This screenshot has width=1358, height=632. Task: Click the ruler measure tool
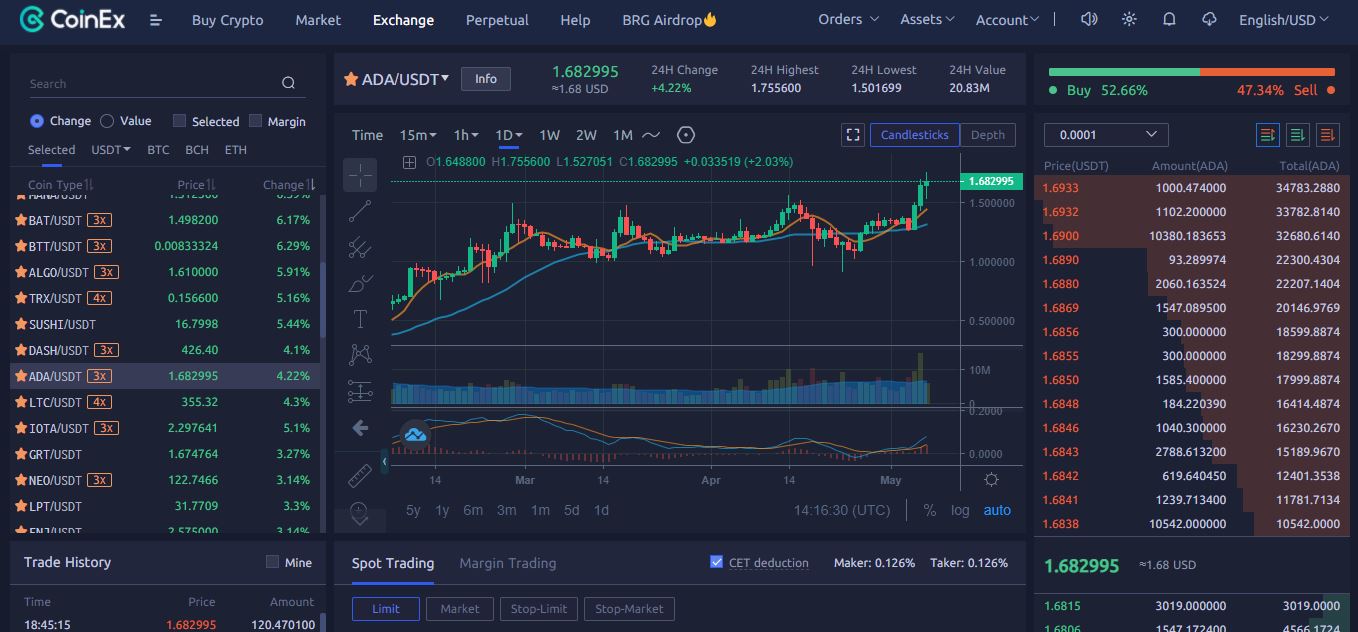(360, 476)
